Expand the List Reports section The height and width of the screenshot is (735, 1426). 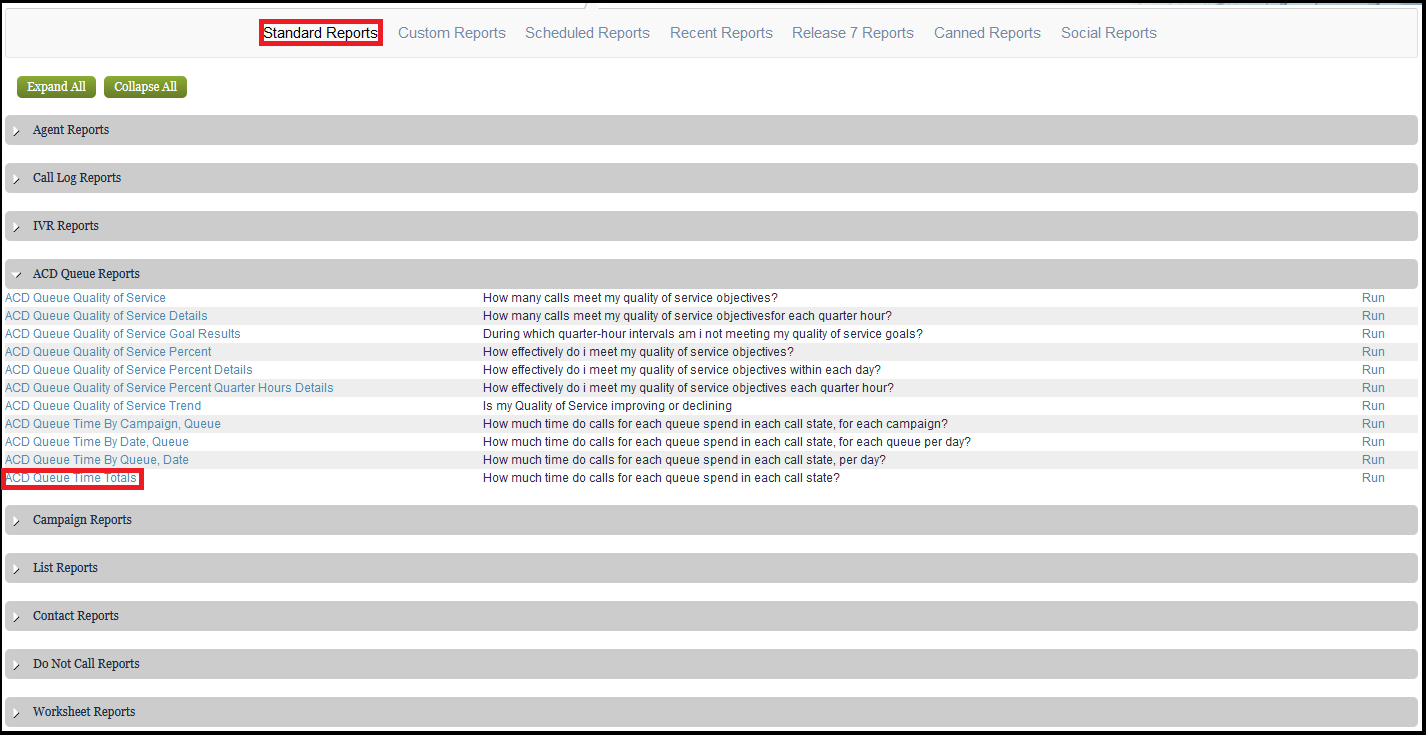[711, 568]
